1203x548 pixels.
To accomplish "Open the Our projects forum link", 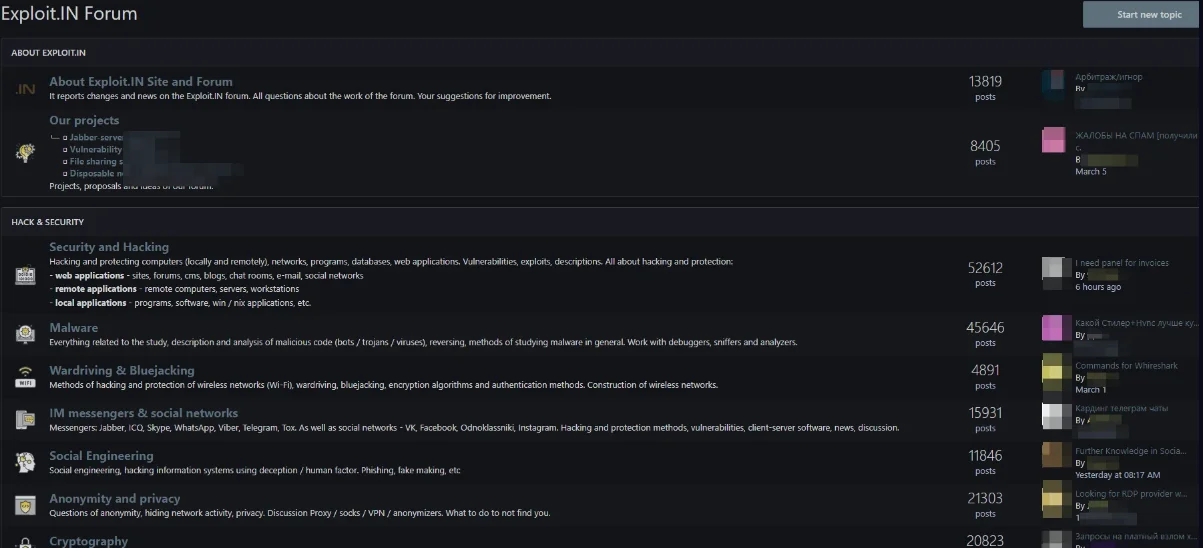I will [84, 121].
